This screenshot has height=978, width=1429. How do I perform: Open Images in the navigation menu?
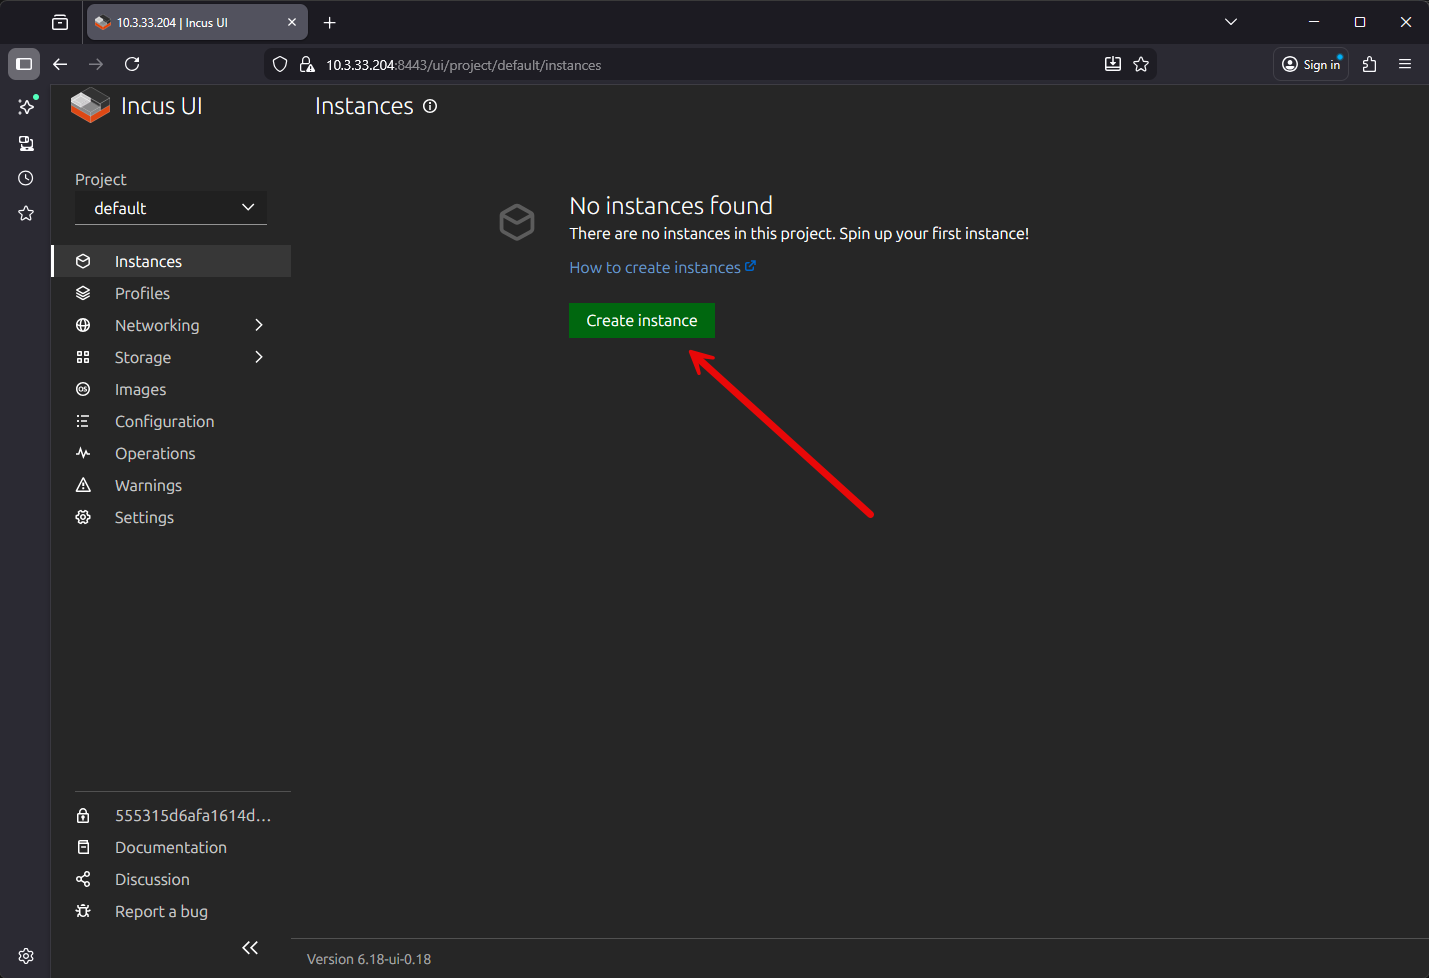tap(171, 389)
